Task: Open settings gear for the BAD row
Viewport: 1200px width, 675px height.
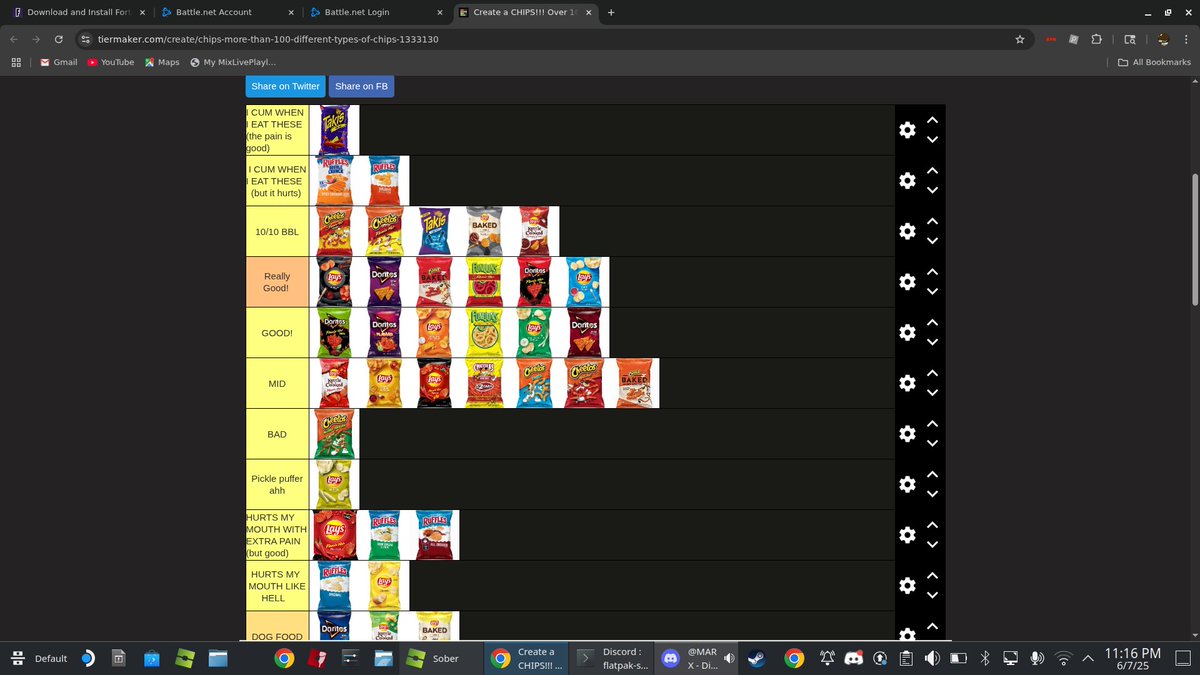Action: point(907,434)
